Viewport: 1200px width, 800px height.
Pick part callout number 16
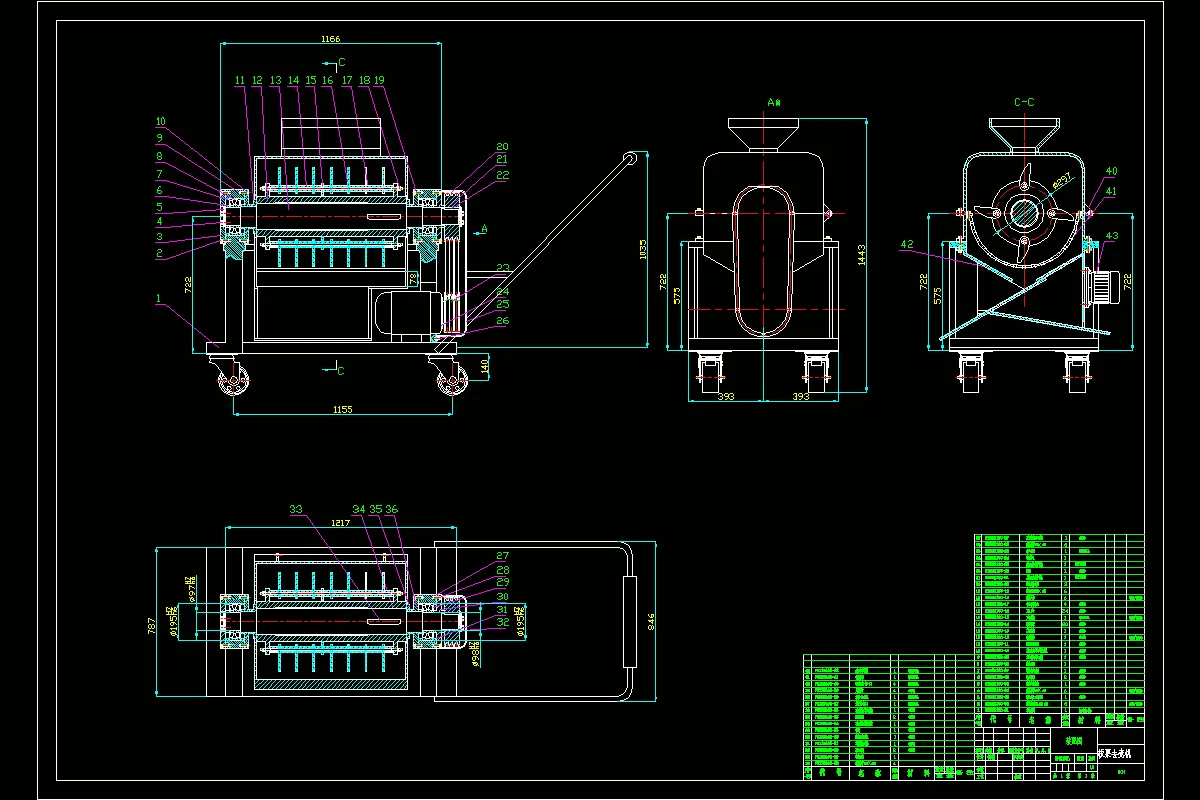[x=327, y=80]
